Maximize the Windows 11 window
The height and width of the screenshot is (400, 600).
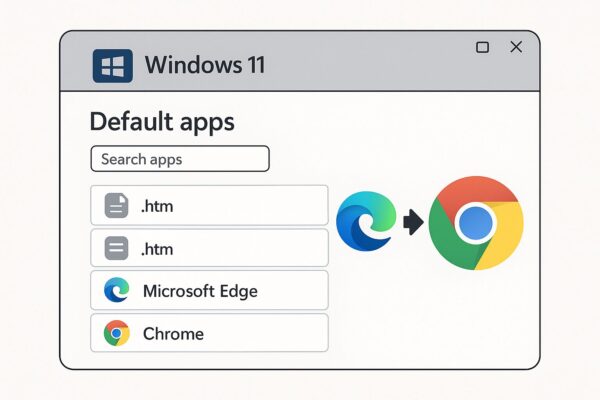(482, 47)
